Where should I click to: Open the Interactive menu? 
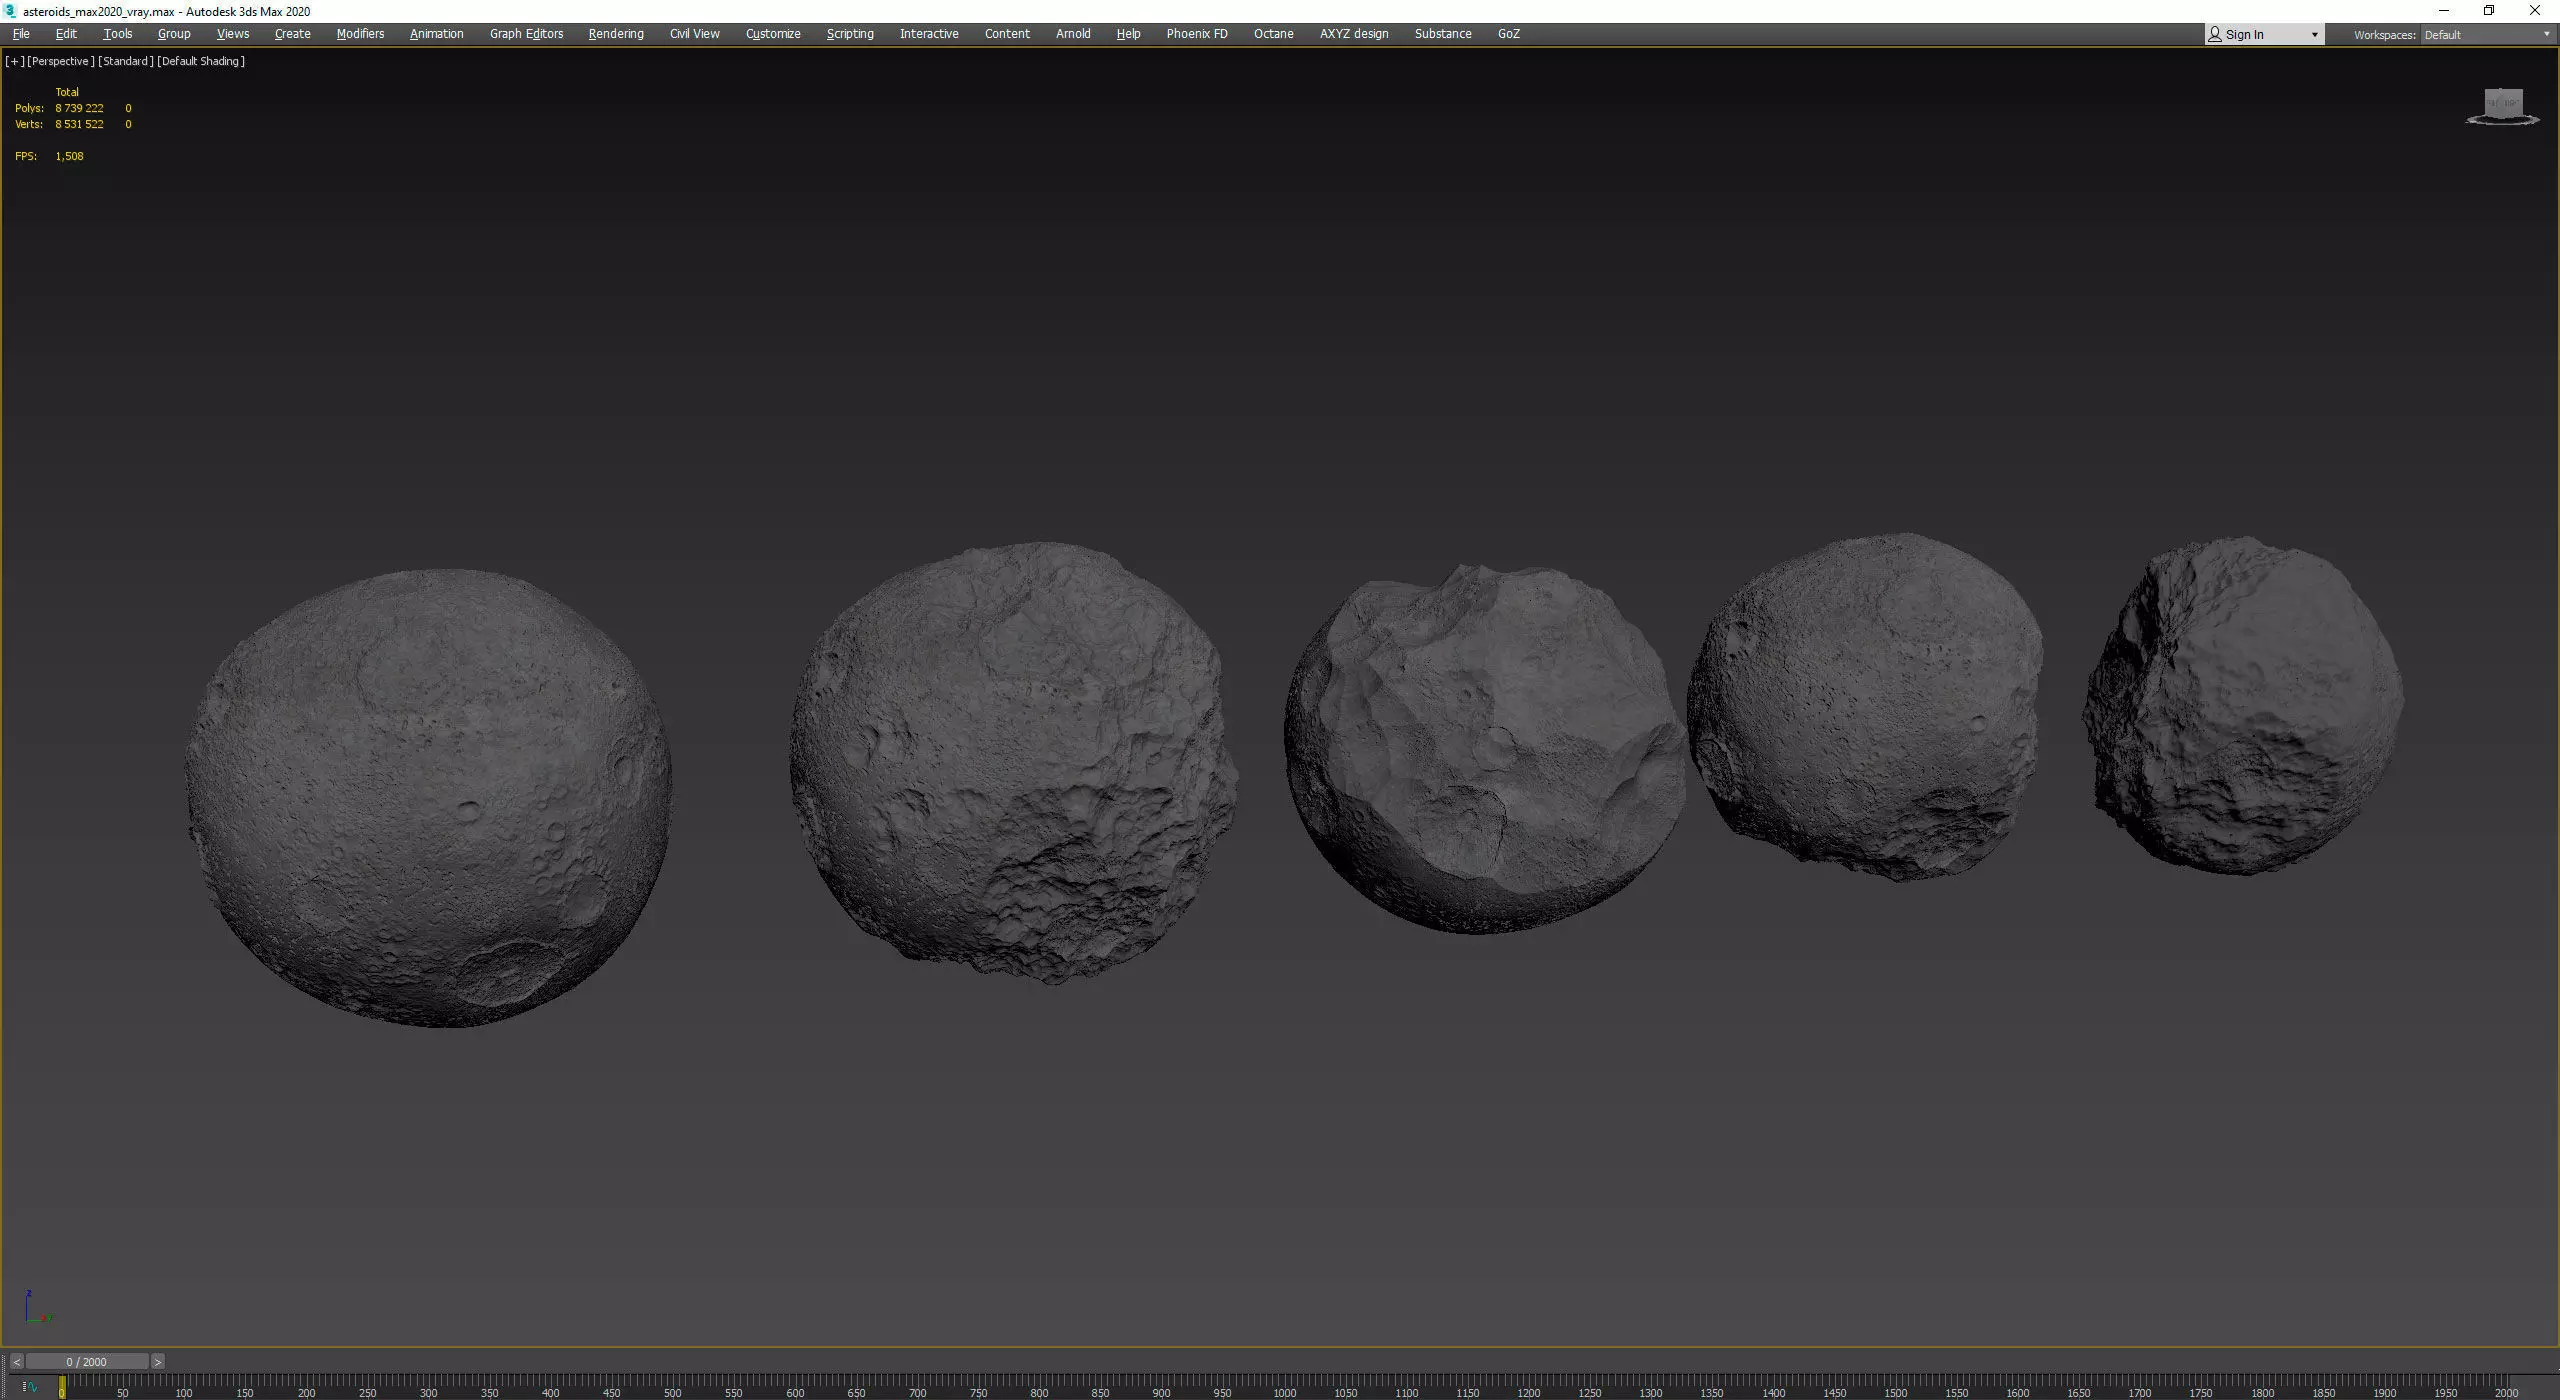pos(929,34)
